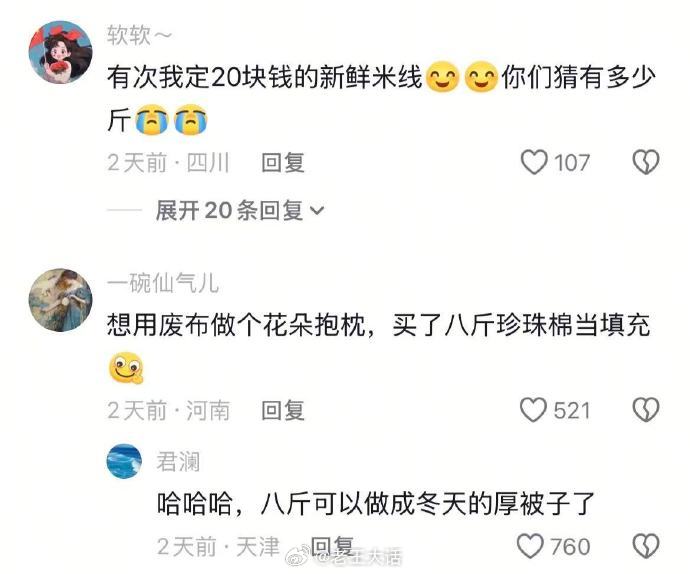Reply to 君澜's comment via 回复

click(x=332, y=546)
